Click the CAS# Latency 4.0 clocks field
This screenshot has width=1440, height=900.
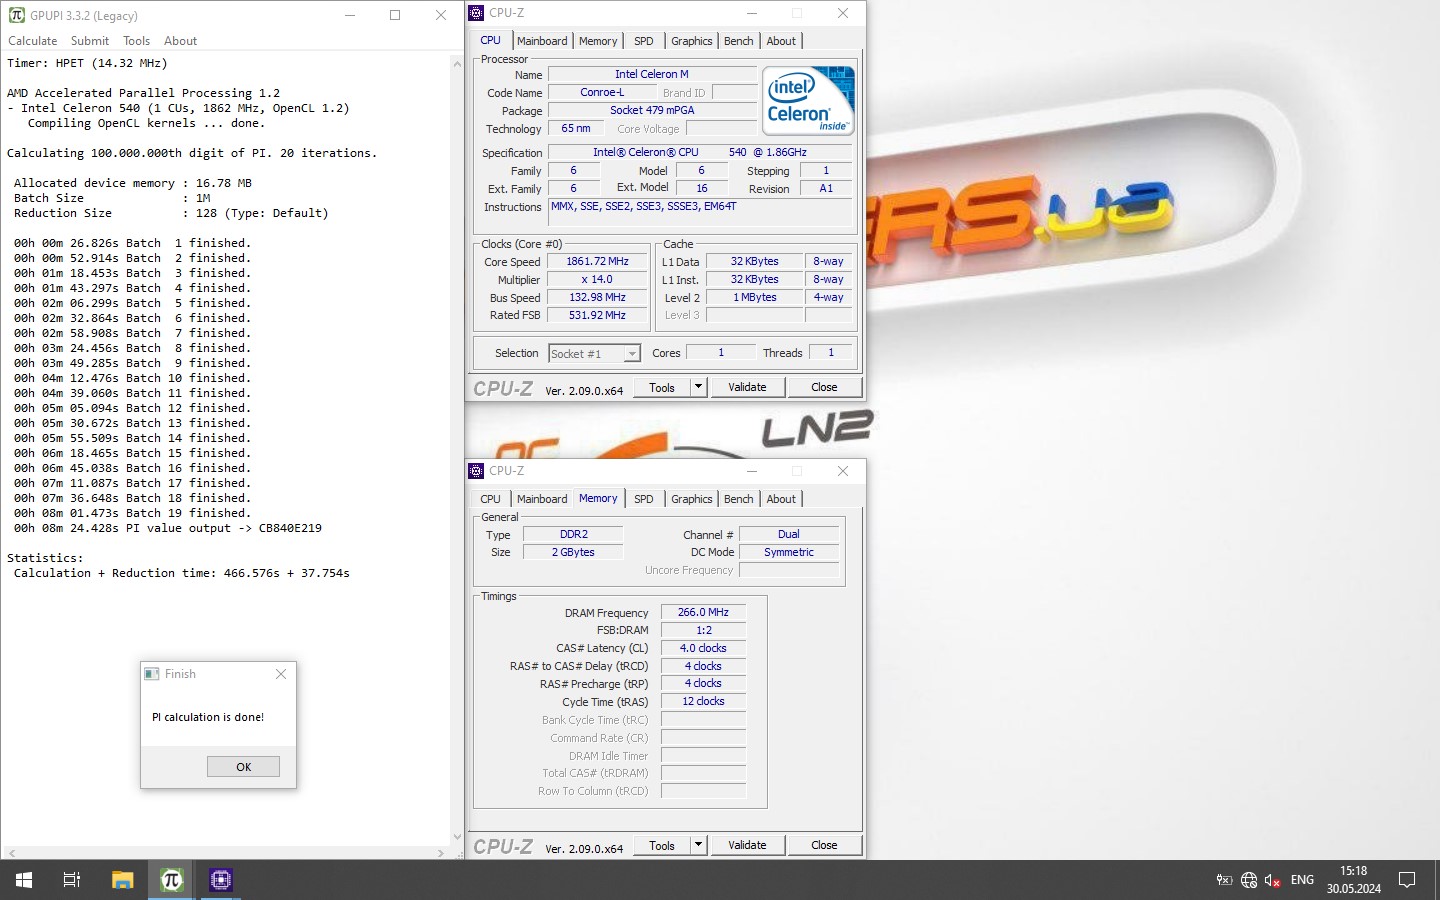(703, 648)
